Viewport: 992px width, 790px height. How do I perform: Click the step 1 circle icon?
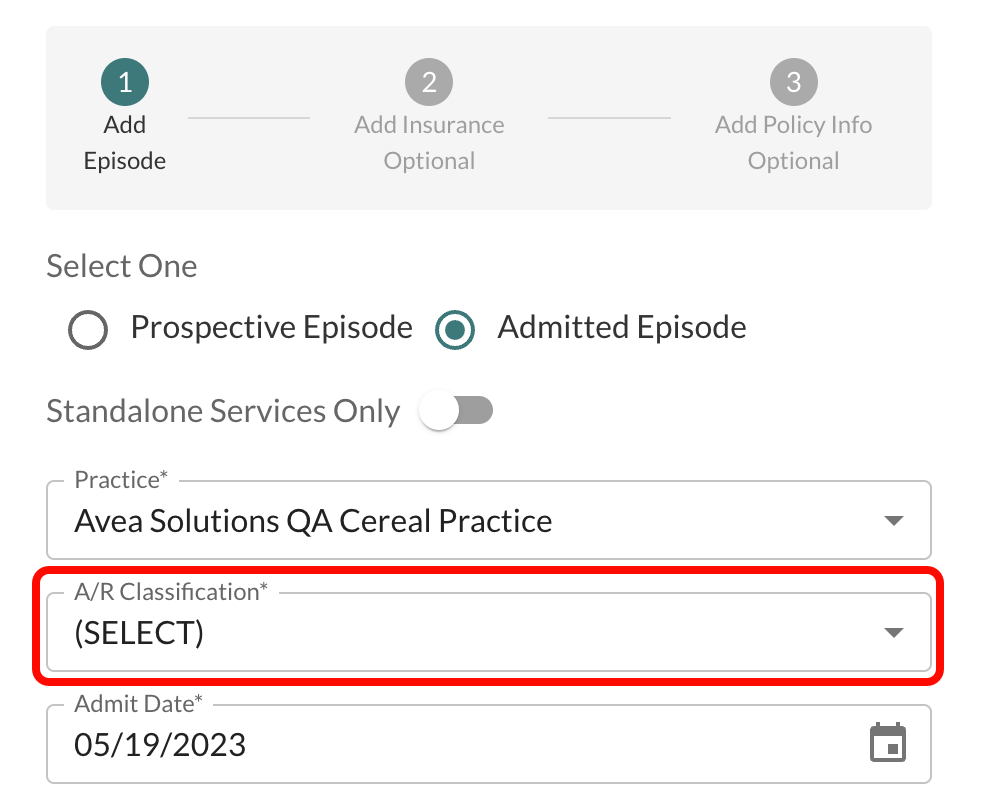click(124, 81)
